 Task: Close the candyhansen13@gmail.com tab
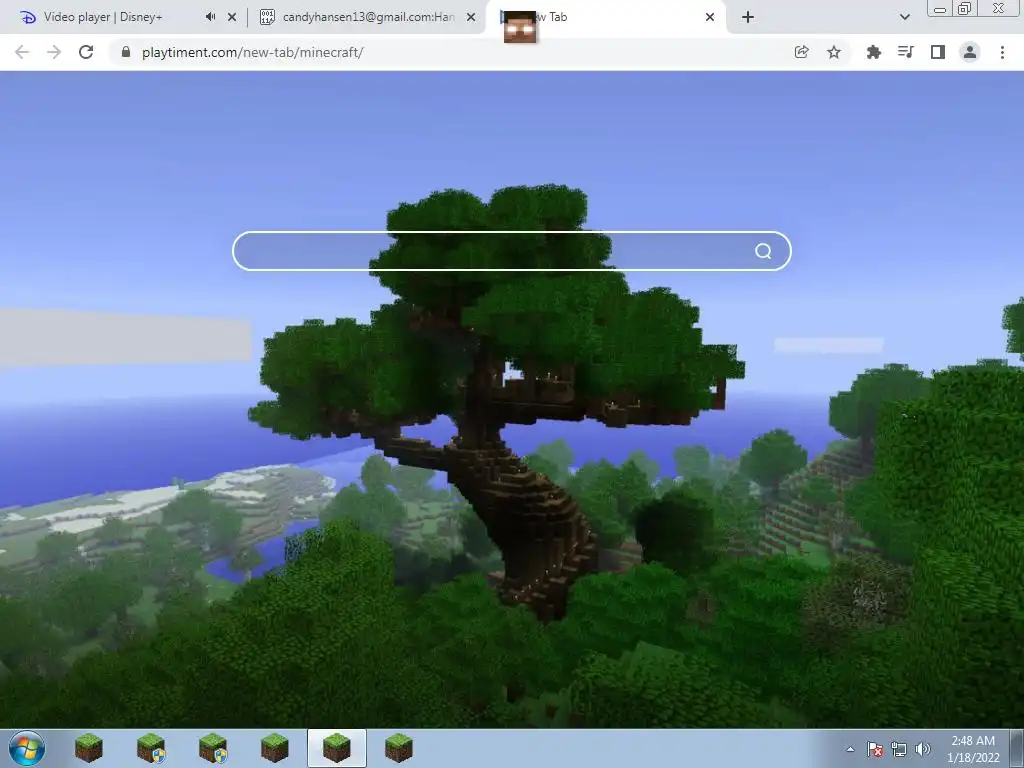point(471,17)
